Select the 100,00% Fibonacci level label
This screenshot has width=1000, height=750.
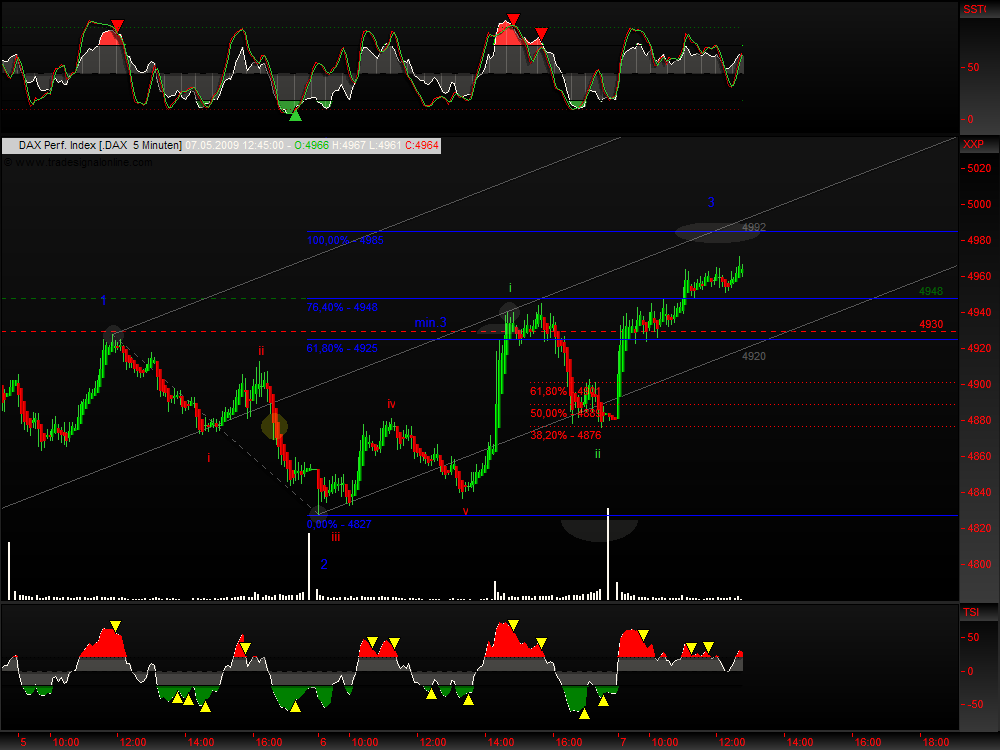(x=345, y=241)
